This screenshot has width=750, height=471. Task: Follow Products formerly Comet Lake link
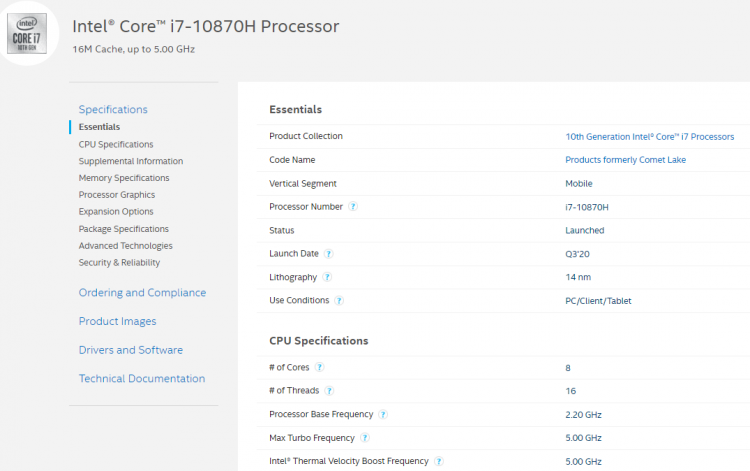pos(625,160)
